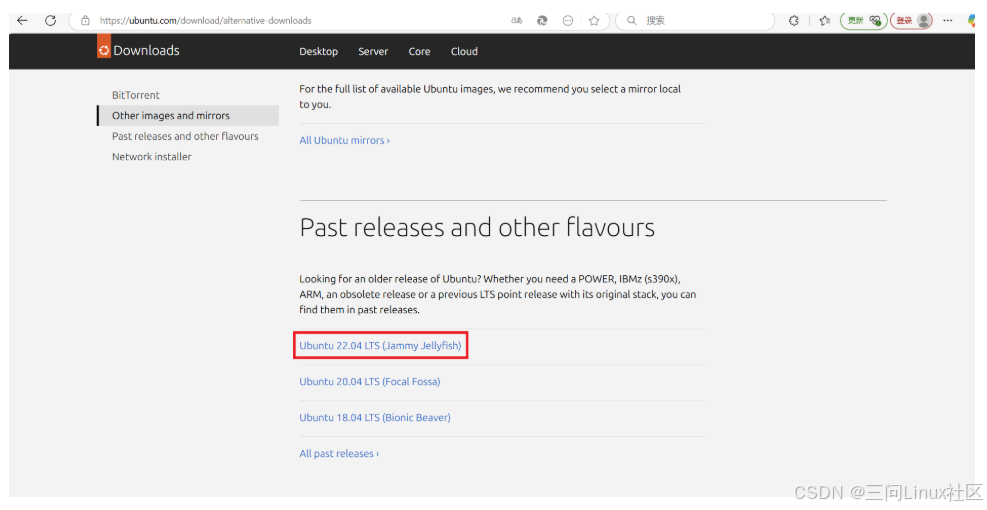Open the browser extensions puzzle icon

[794, 20]
